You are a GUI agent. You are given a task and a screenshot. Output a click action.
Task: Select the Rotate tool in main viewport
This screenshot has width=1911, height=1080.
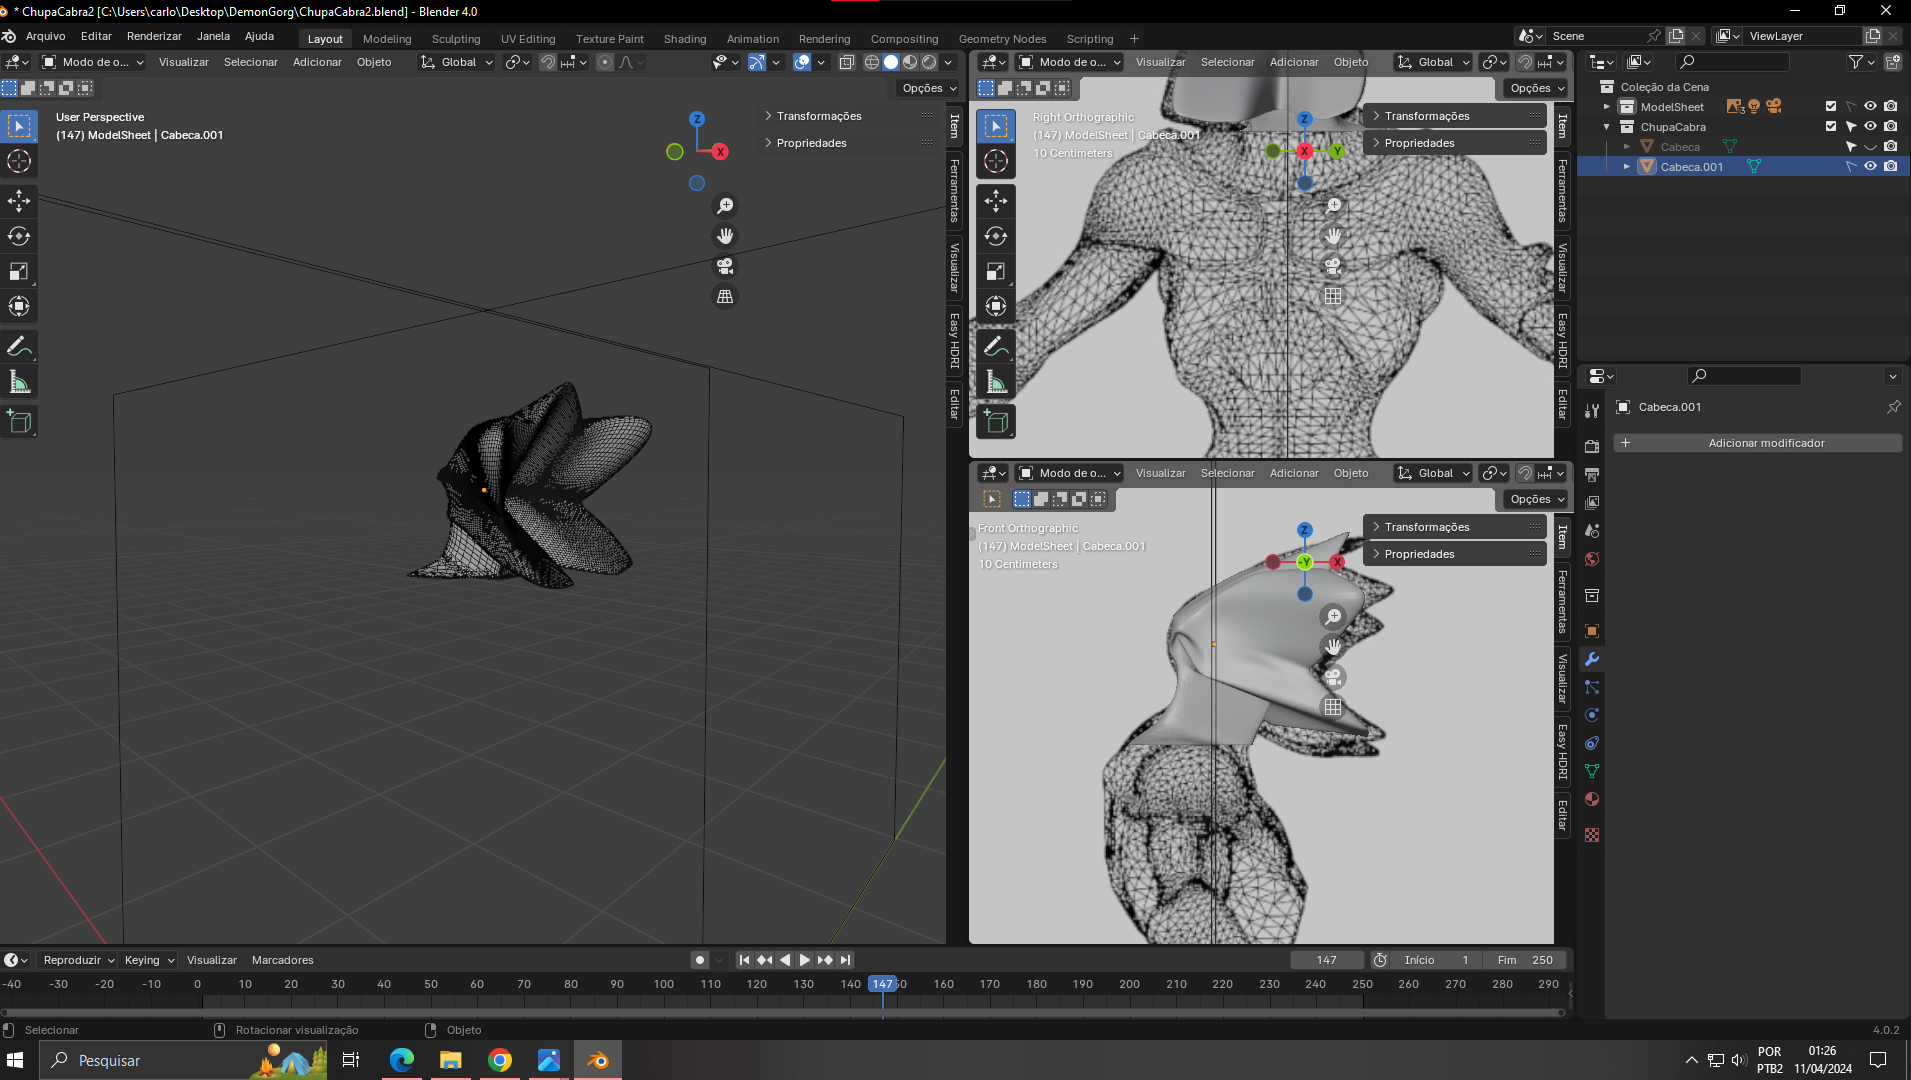pyautogui.click(x=19, y=236)
